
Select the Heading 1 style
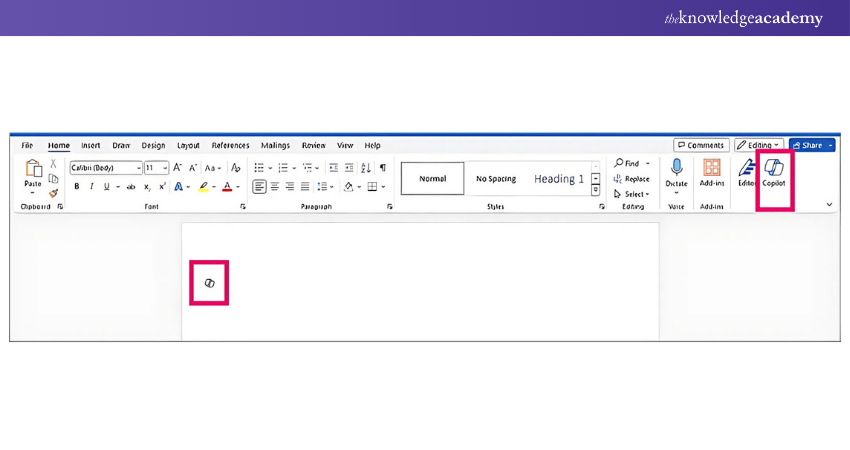(x=558, y=179)
